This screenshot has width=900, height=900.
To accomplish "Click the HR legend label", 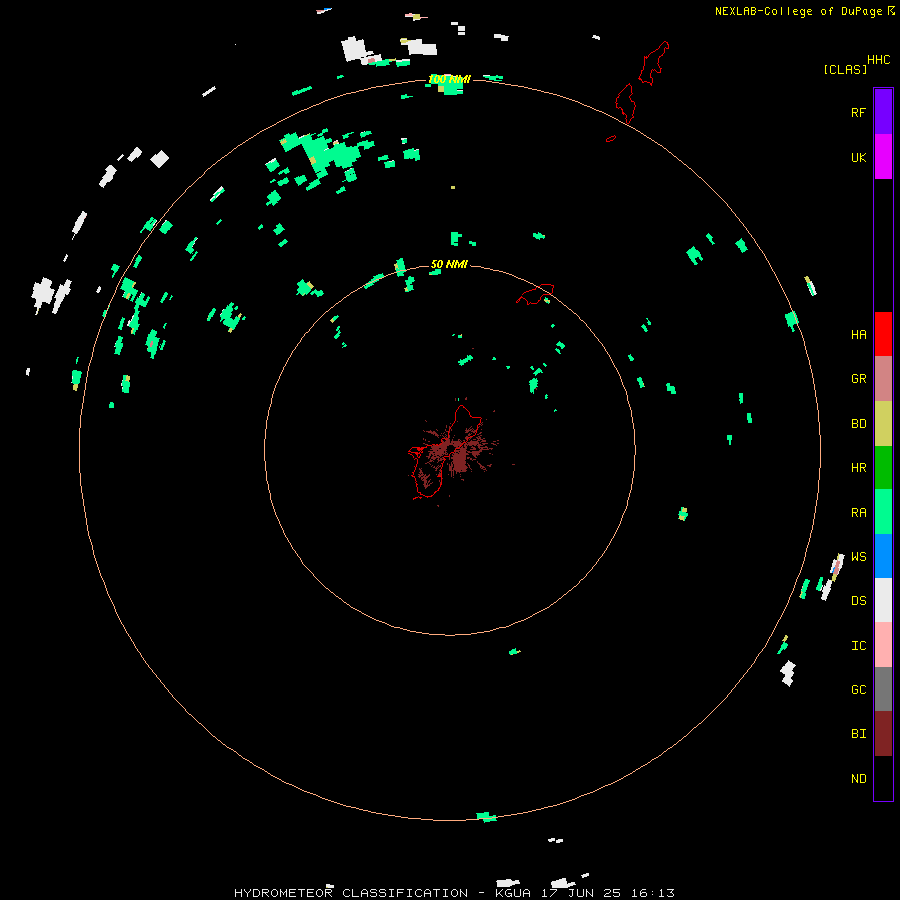I will coord(858,468).
